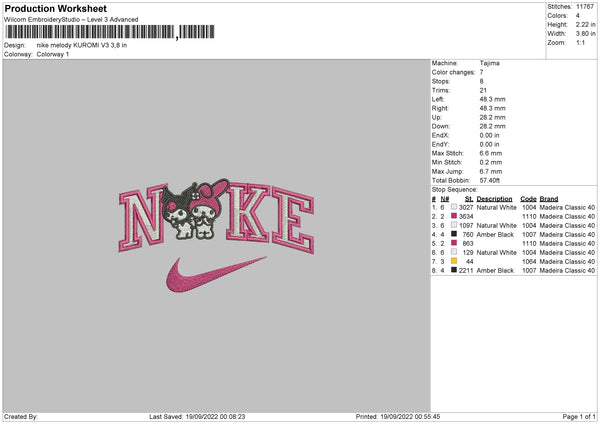The height and width of the screenshot is (424, 600).
Task: Click 'Last Saved: 19/09/2022 00:08:23' footer text
Action: coord(197,417)
